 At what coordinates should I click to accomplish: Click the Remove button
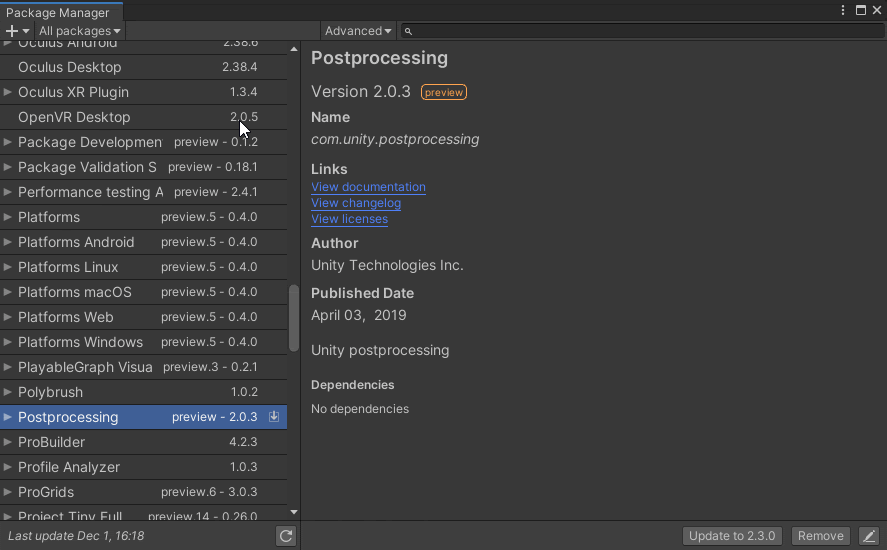[820, 536]
